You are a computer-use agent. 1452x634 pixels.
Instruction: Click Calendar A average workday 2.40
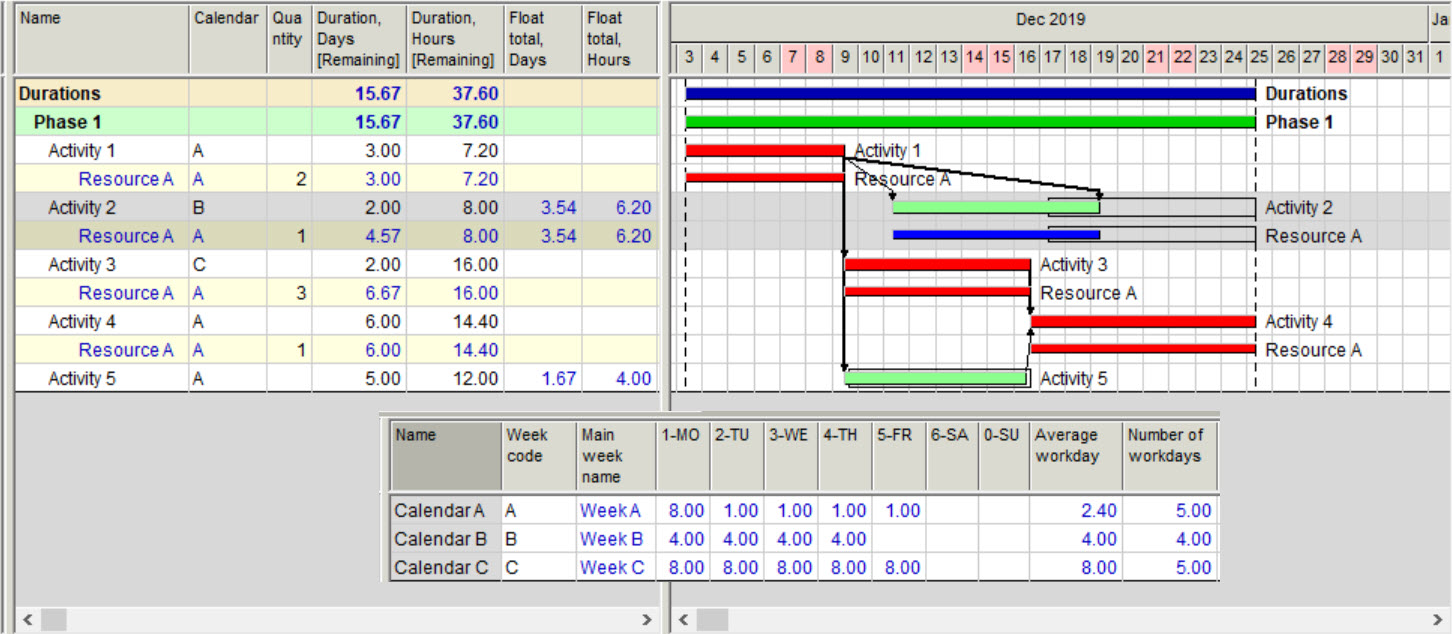point(1098,511)
